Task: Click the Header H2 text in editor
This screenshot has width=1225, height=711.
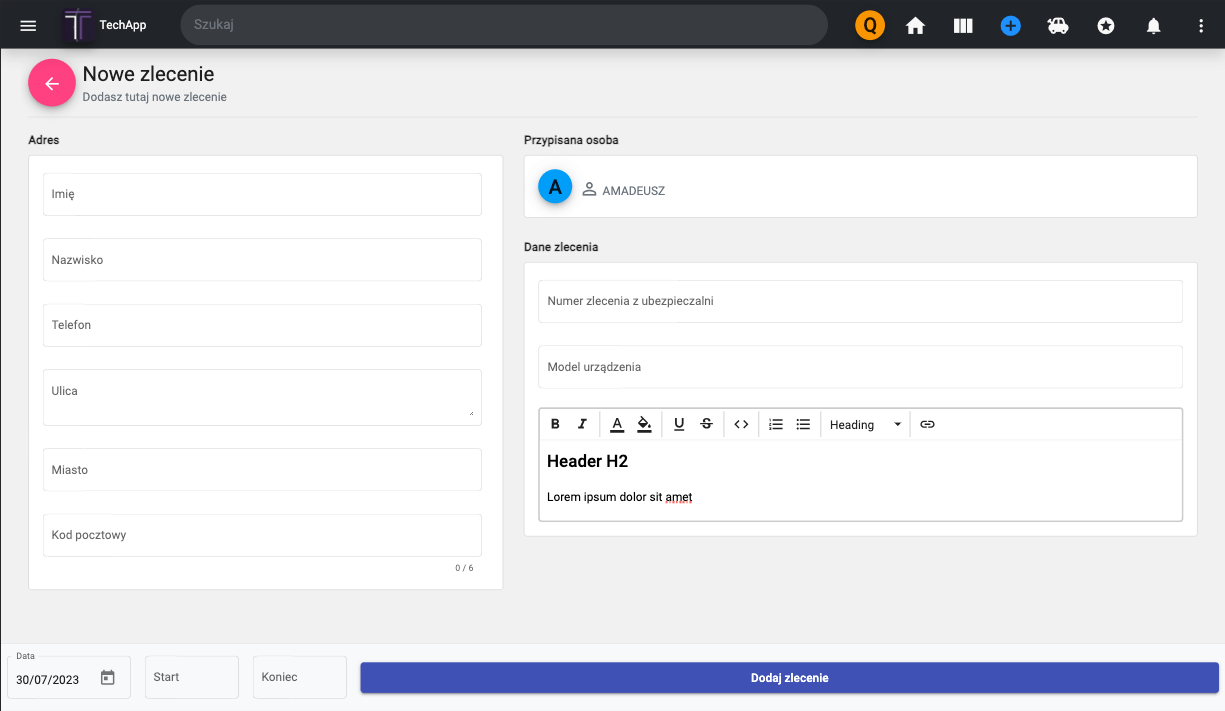Action: (x=587, y=461)
